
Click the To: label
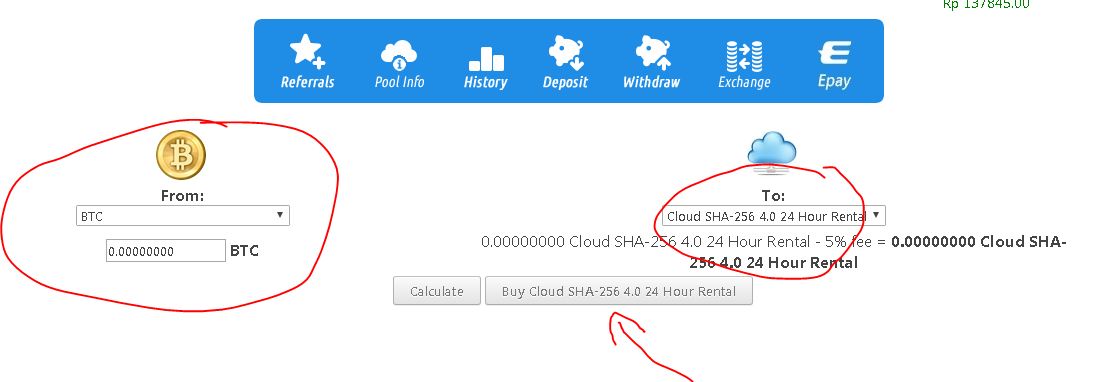(773, 196)
